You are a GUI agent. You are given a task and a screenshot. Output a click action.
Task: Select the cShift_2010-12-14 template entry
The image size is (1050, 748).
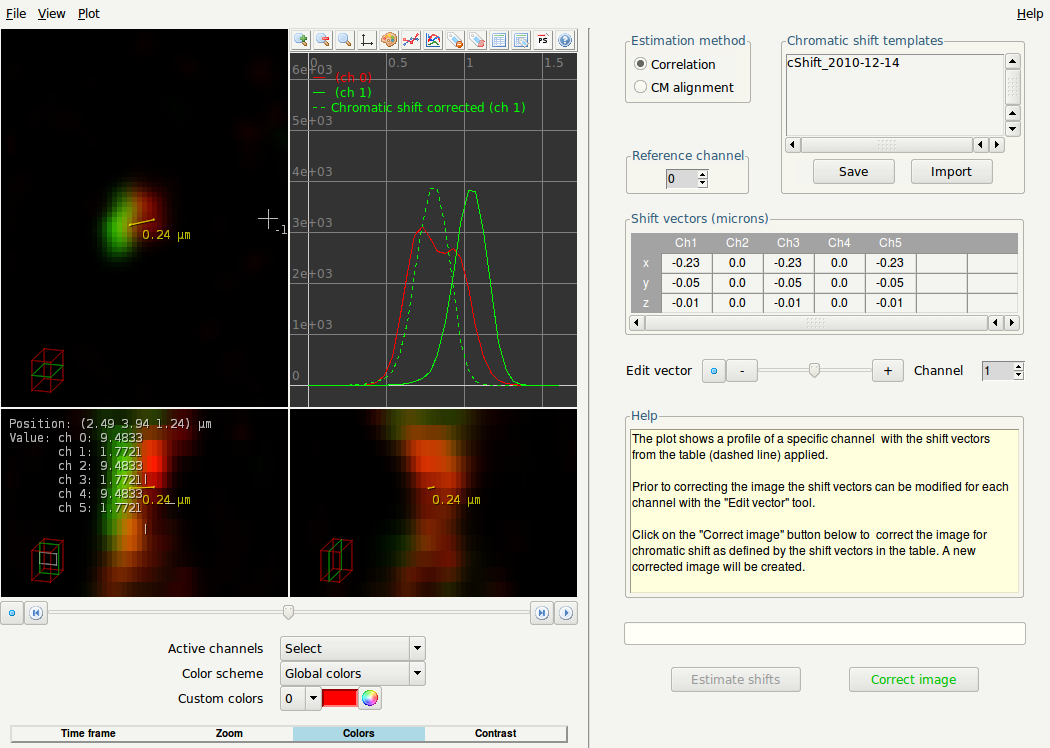pos(844,62)
